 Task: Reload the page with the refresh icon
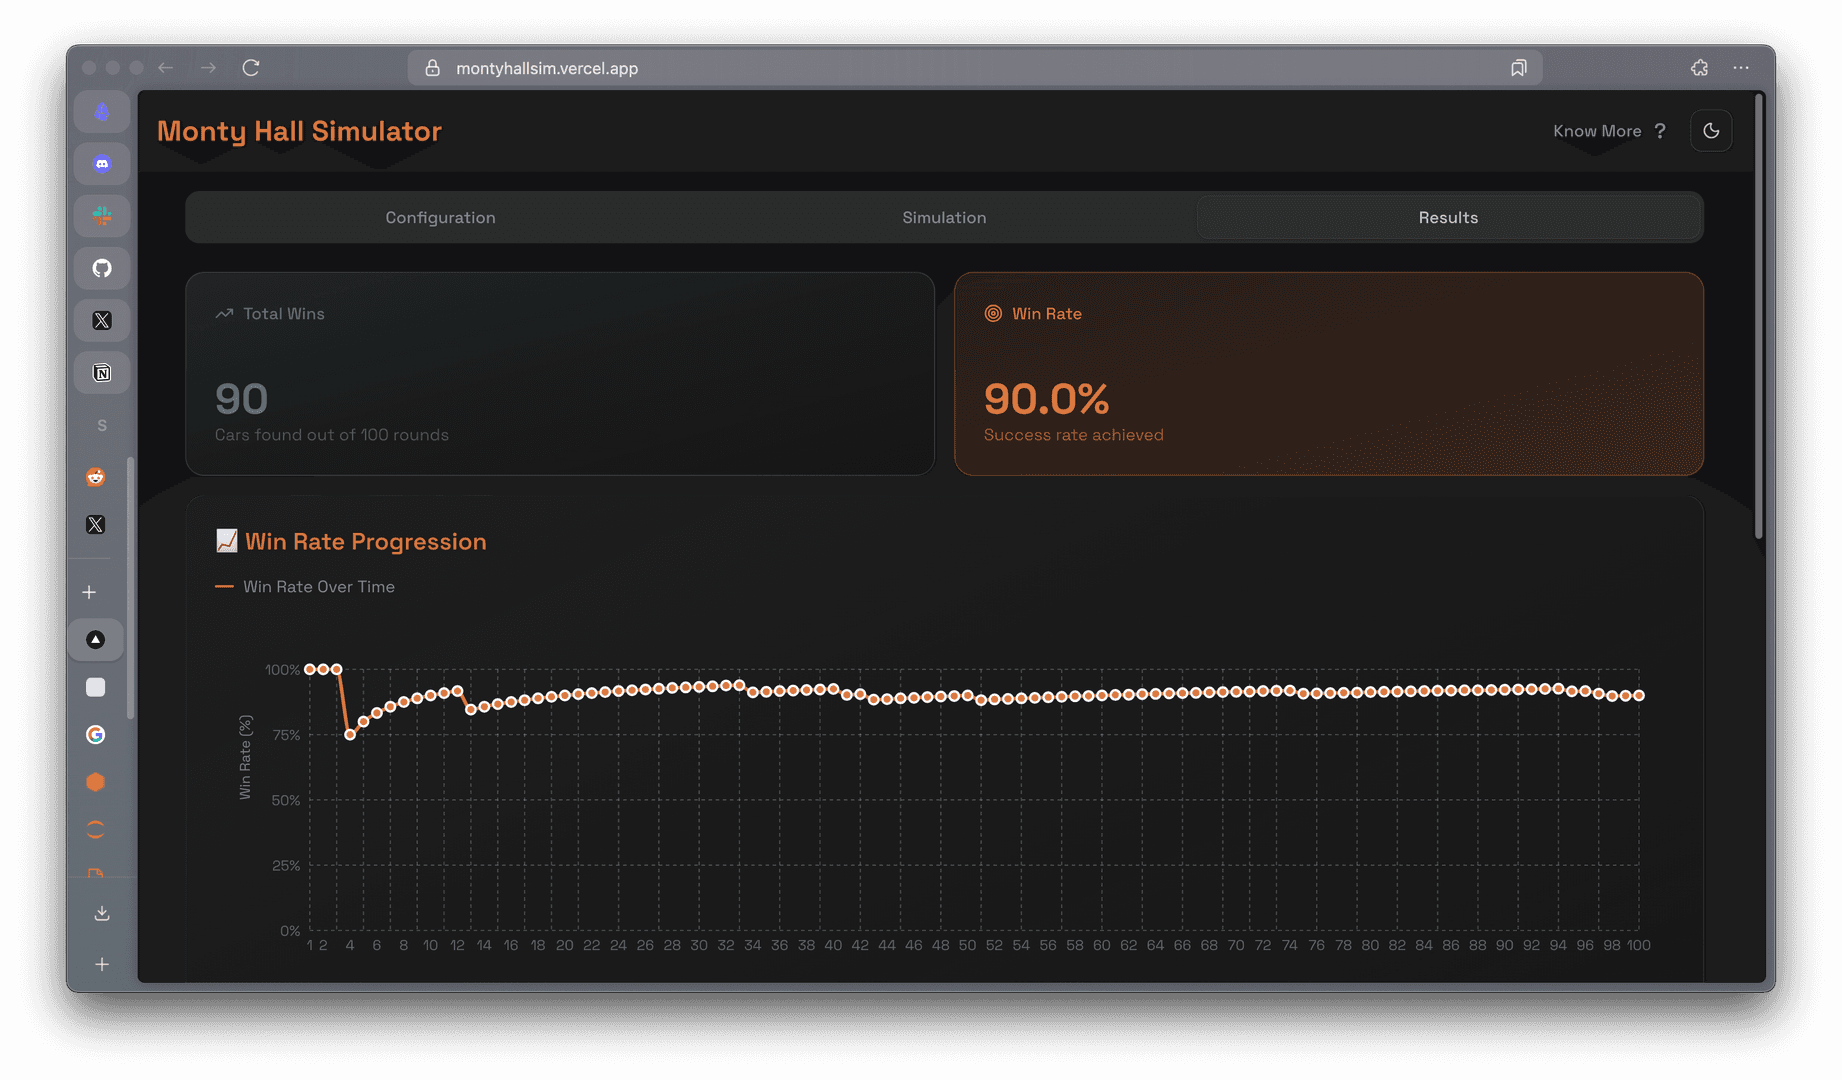[x=251, y=68]
